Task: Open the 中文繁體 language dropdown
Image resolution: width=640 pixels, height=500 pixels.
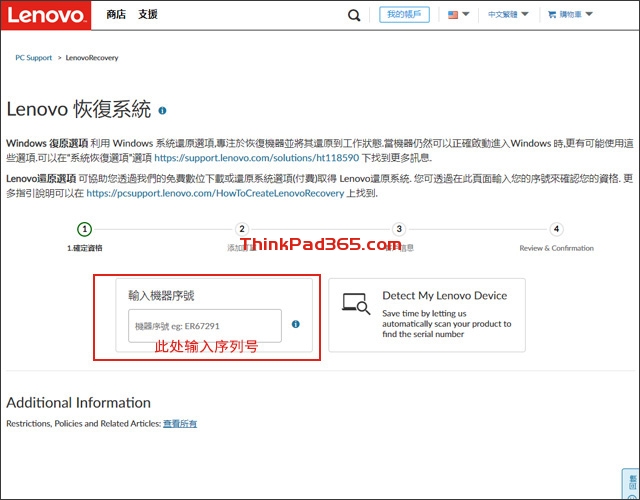Action: point(508,14)
